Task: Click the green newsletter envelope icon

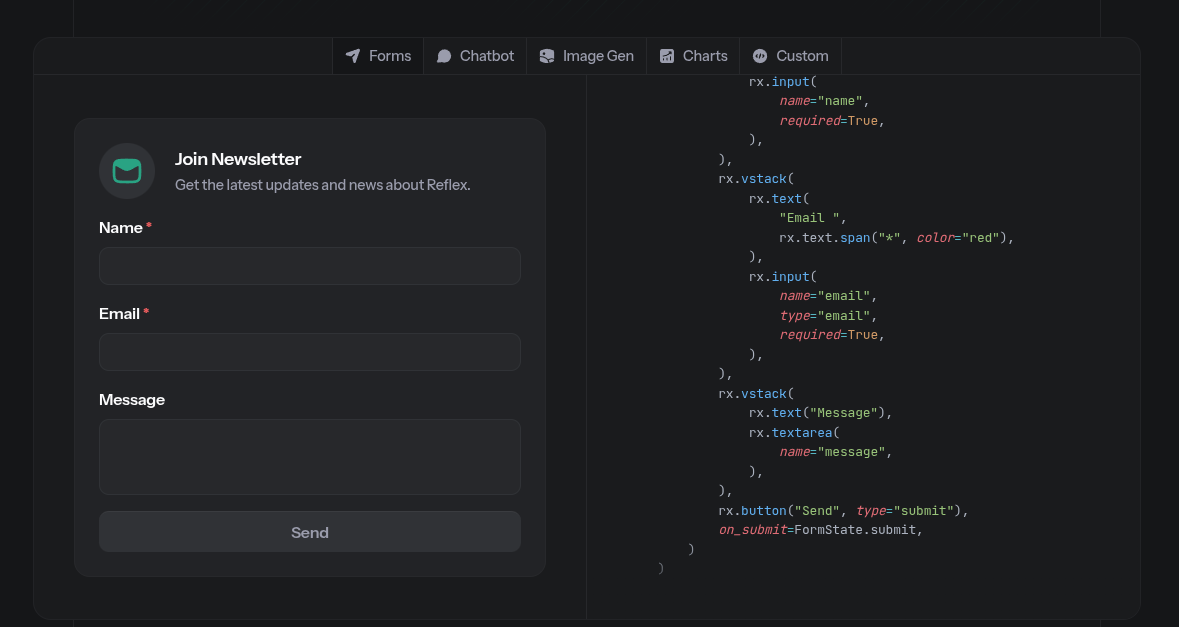Action: tap(127, 171)
